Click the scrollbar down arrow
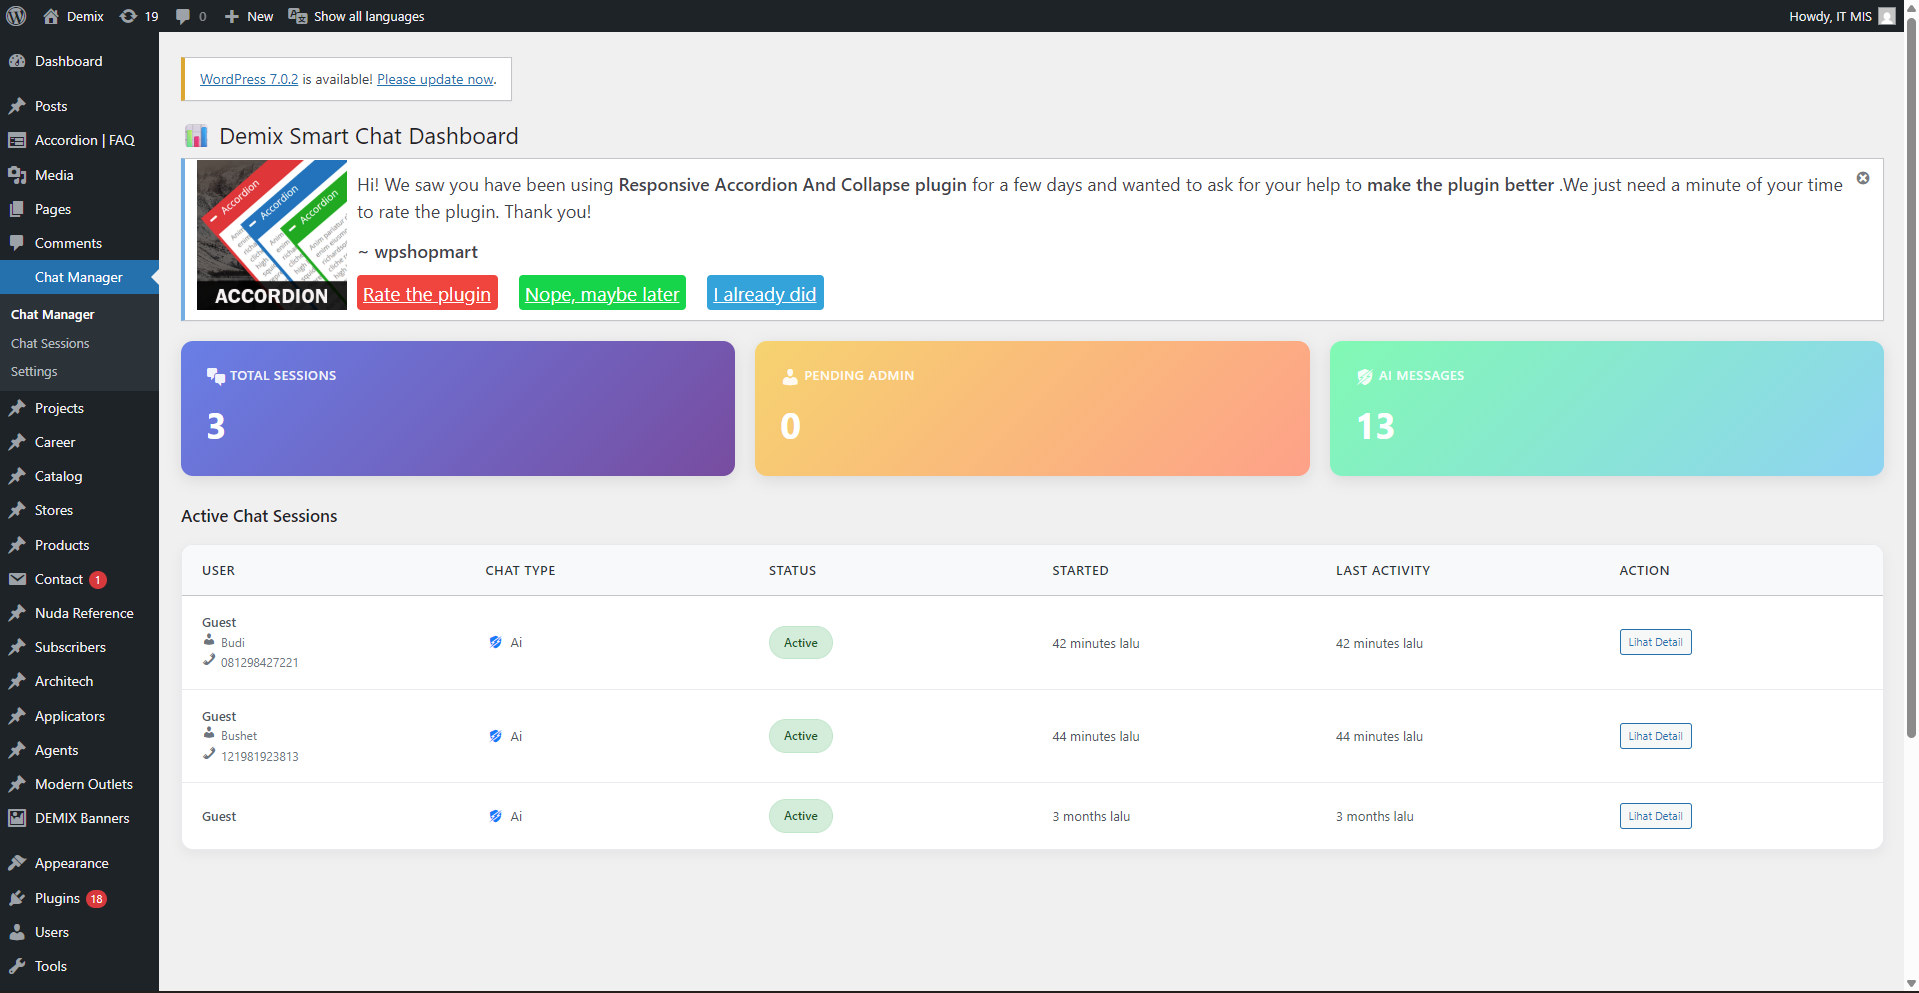The height and width of the screenshot is (993, 1919). [1911, 984]
